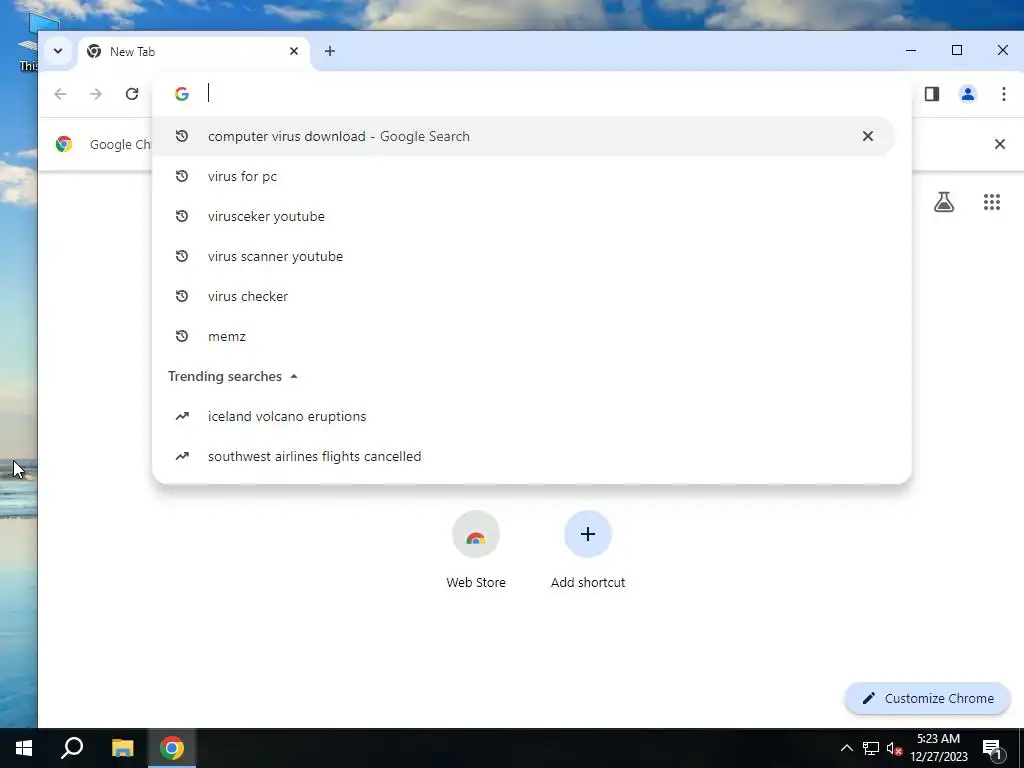Reload the page
Image resolution: width=1024 pixels, height=768 pixels.
[132, 94]
